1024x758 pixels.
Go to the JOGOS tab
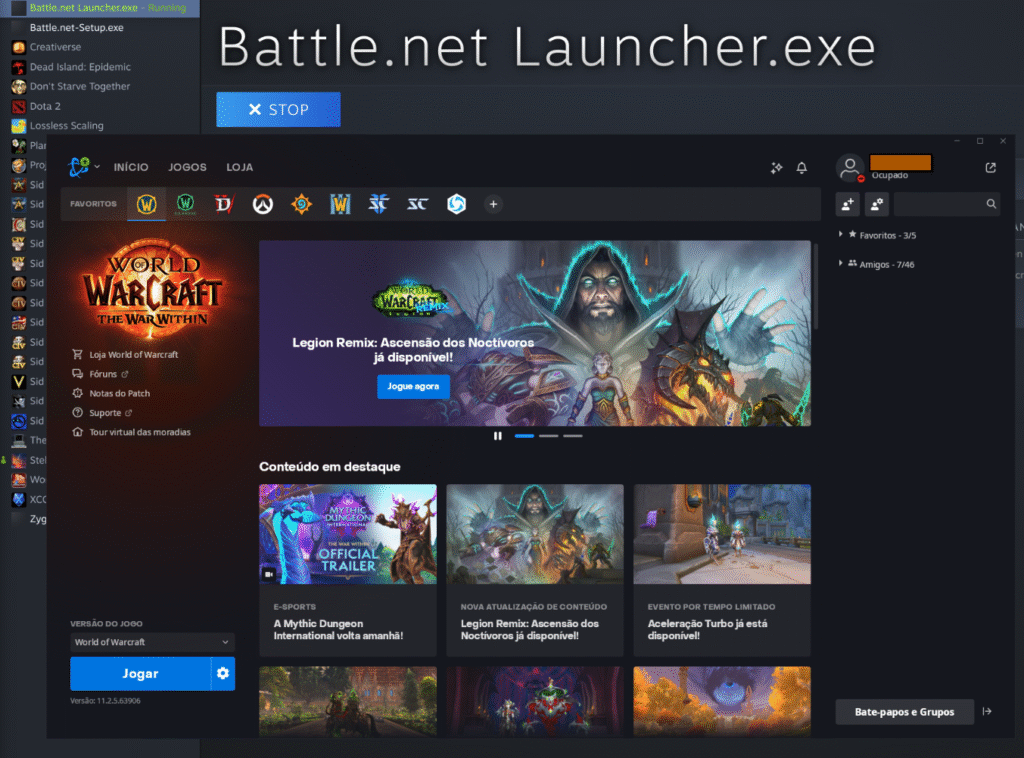coord(187,167)
